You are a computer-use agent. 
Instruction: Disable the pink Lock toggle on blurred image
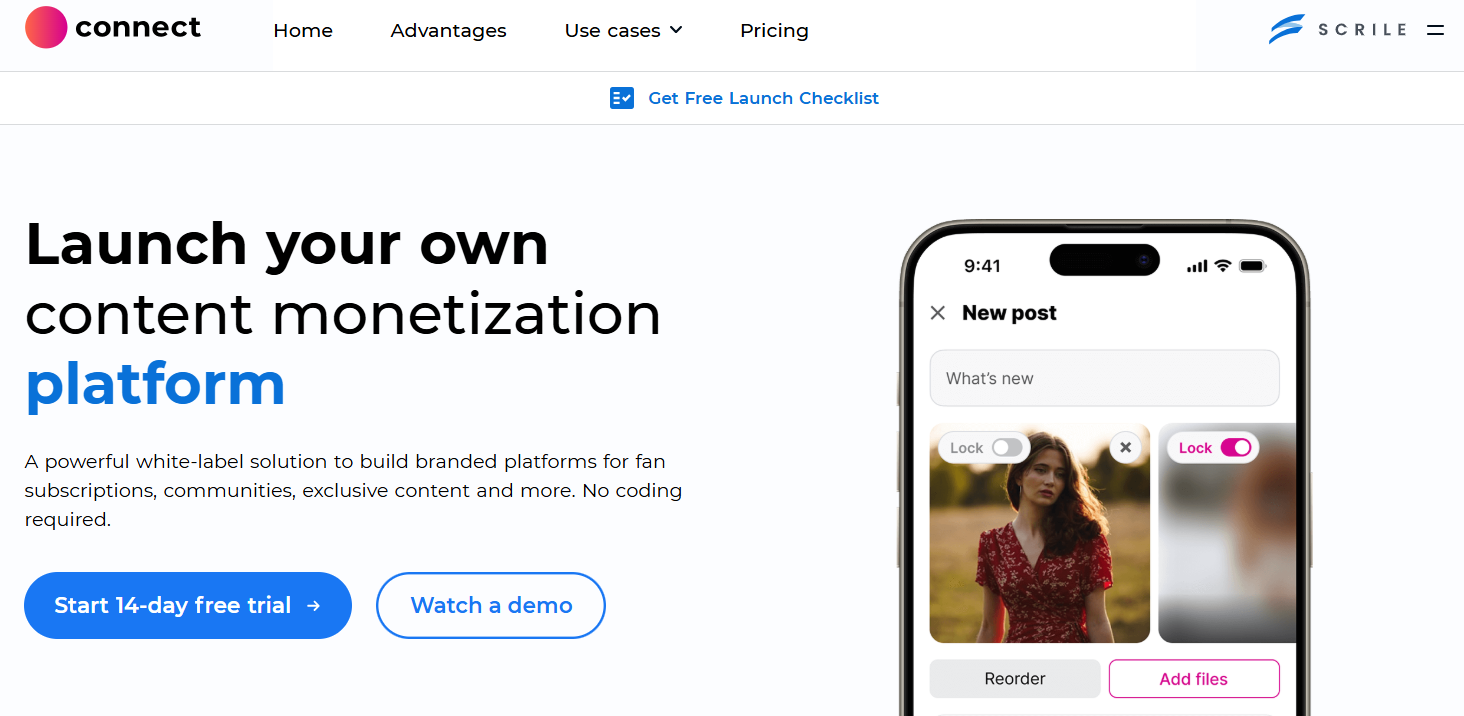(1236, 448)
